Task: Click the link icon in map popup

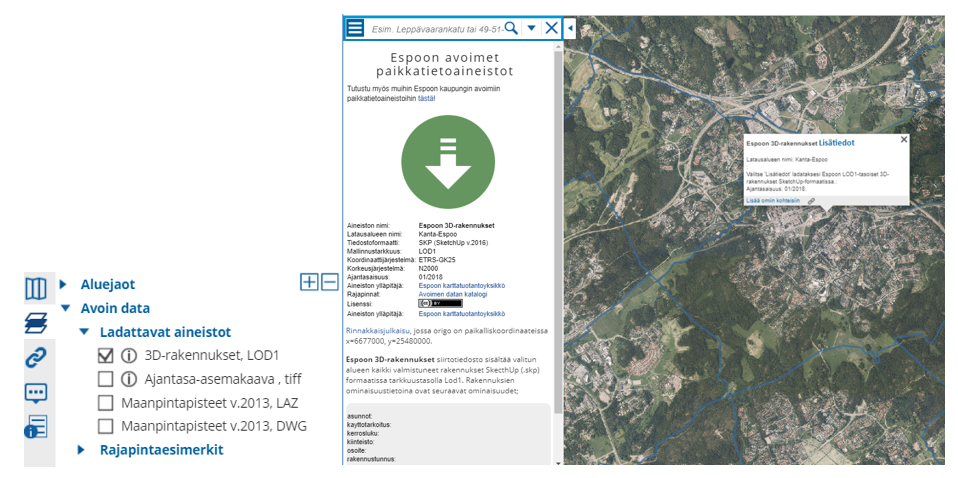Action: click(811, 200)
